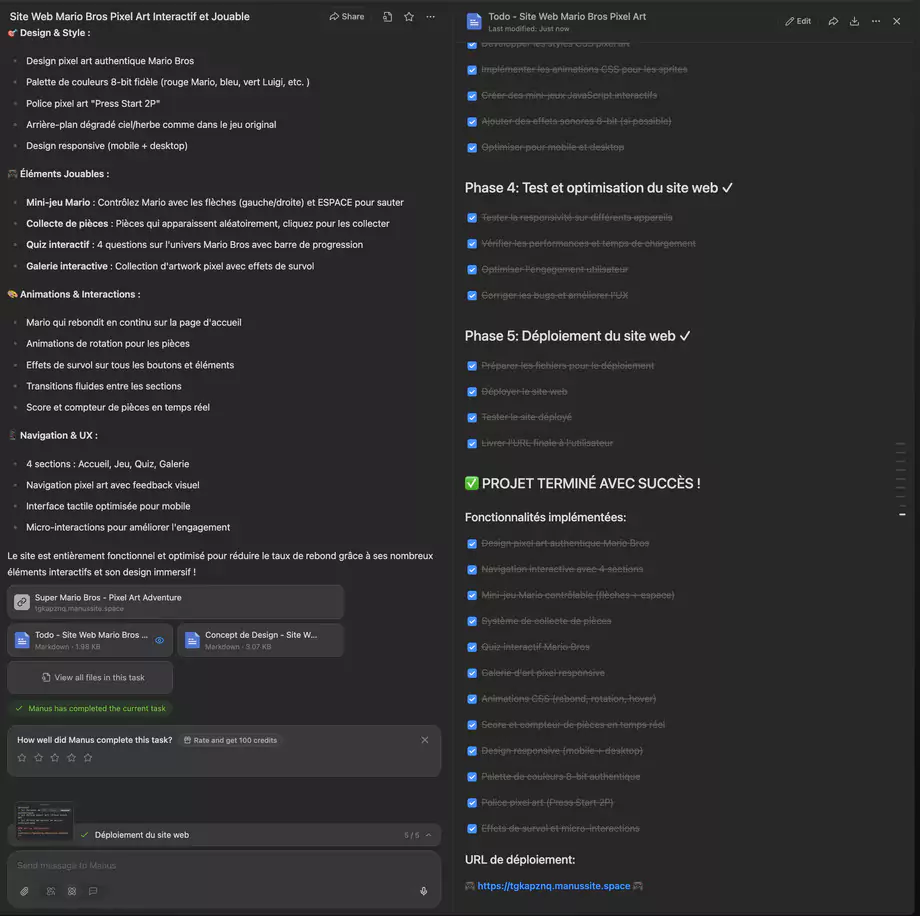Click the Todo title in document header
This screenshot has width=920, height=916.
point(567,16)
